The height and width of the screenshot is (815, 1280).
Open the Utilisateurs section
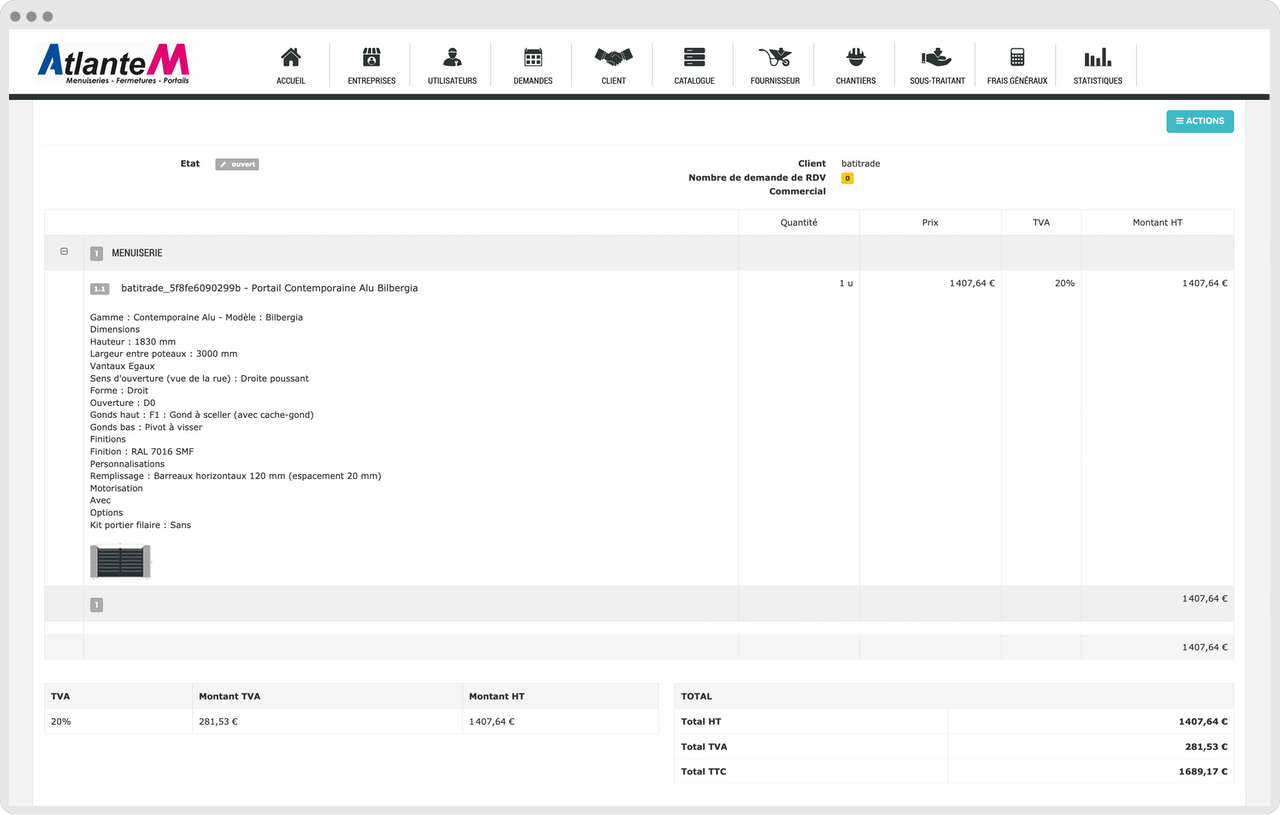tap(452, 64)
